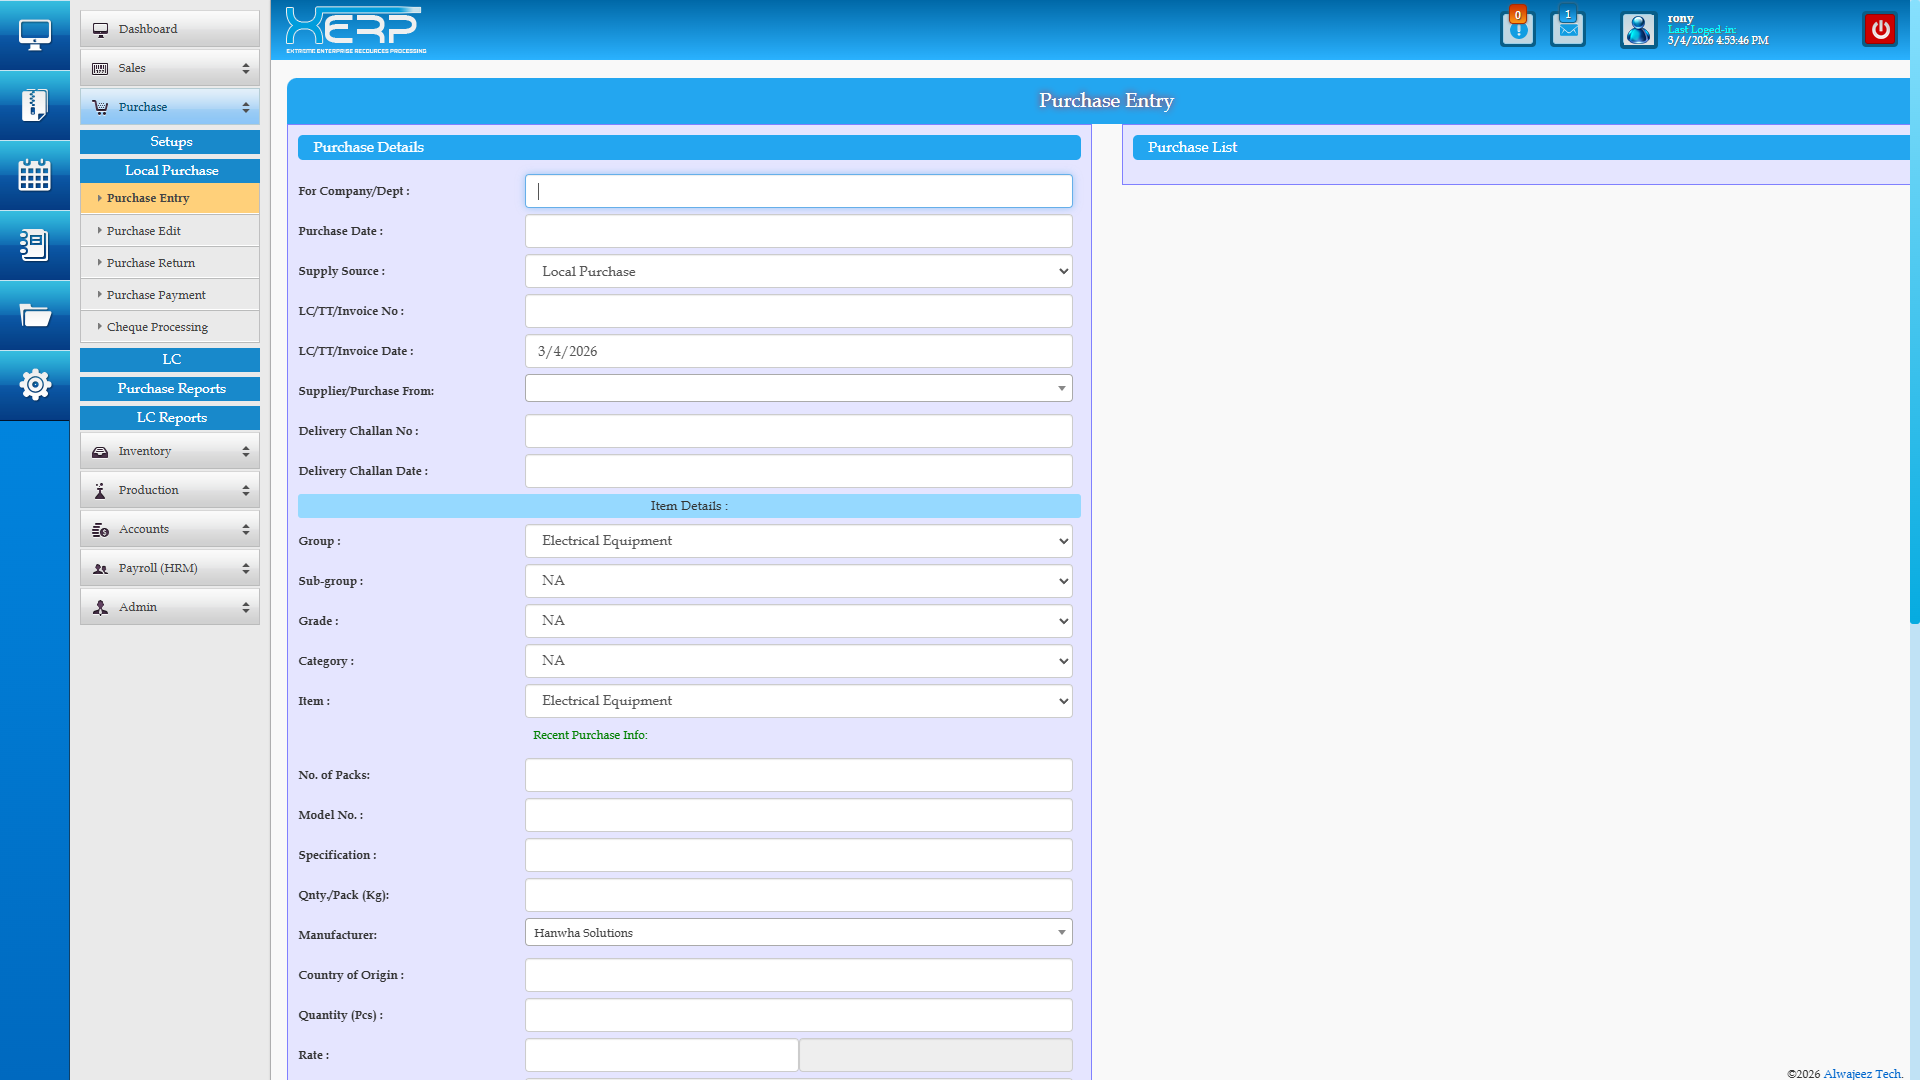
Task: Open the Manufacturer dropdown showing Hanwha Solutions
Action: [x=798, y=933]
